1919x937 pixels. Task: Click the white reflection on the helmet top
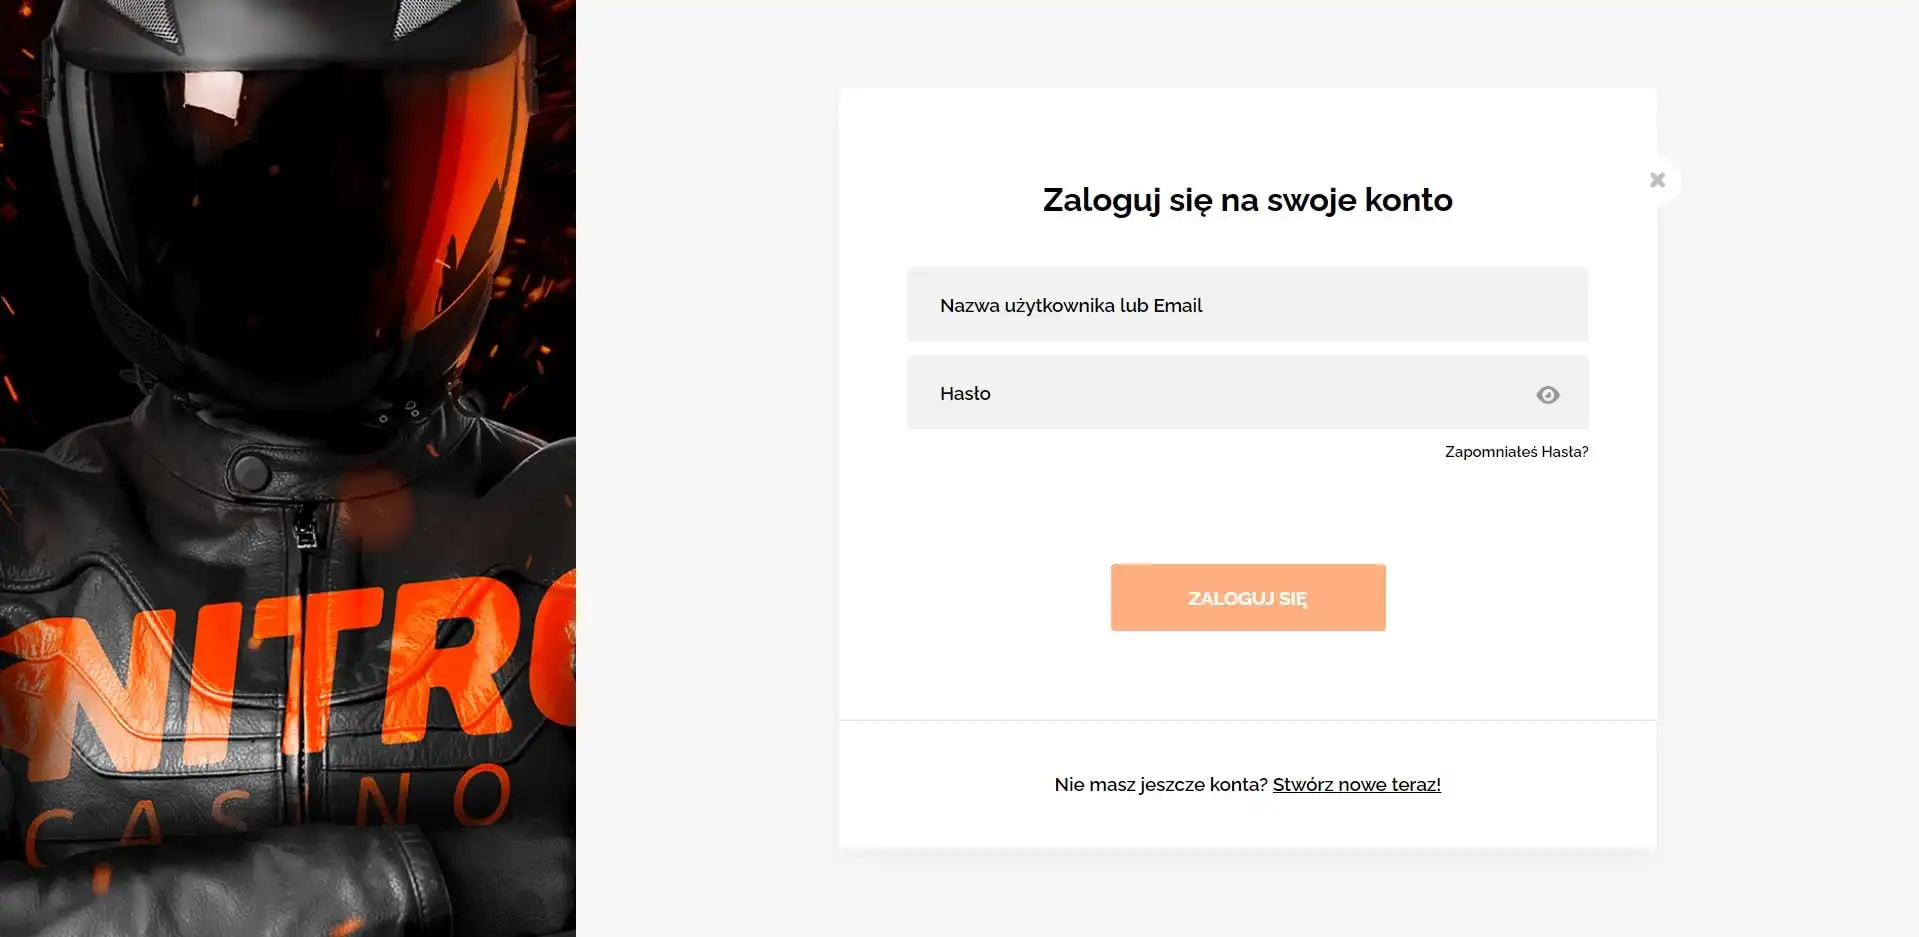[213, 95]
